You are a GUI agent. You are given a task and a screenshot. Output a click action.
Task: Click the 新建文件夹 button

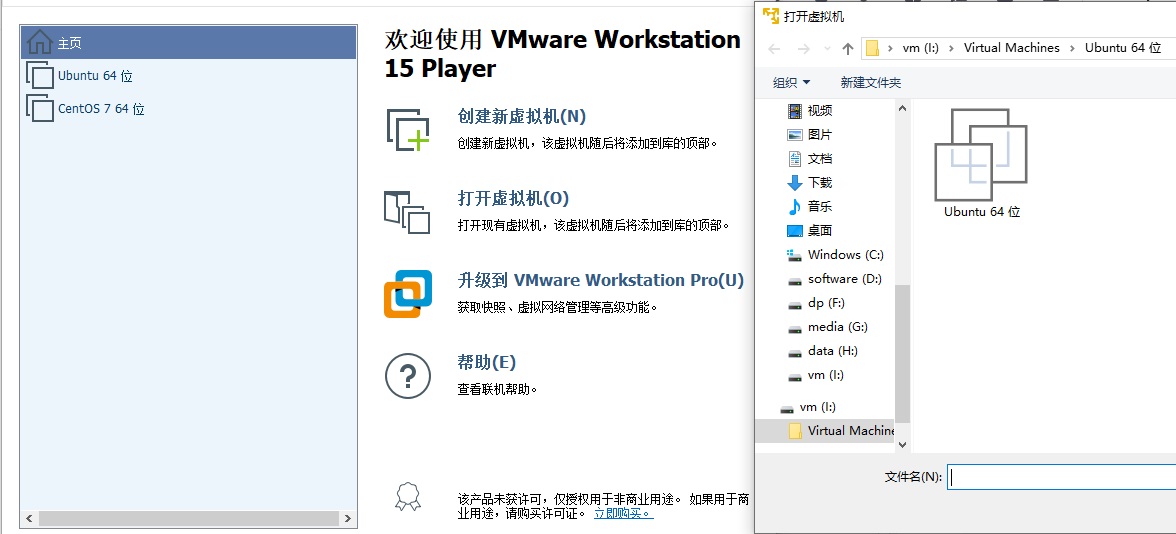(x=871, y=82)
